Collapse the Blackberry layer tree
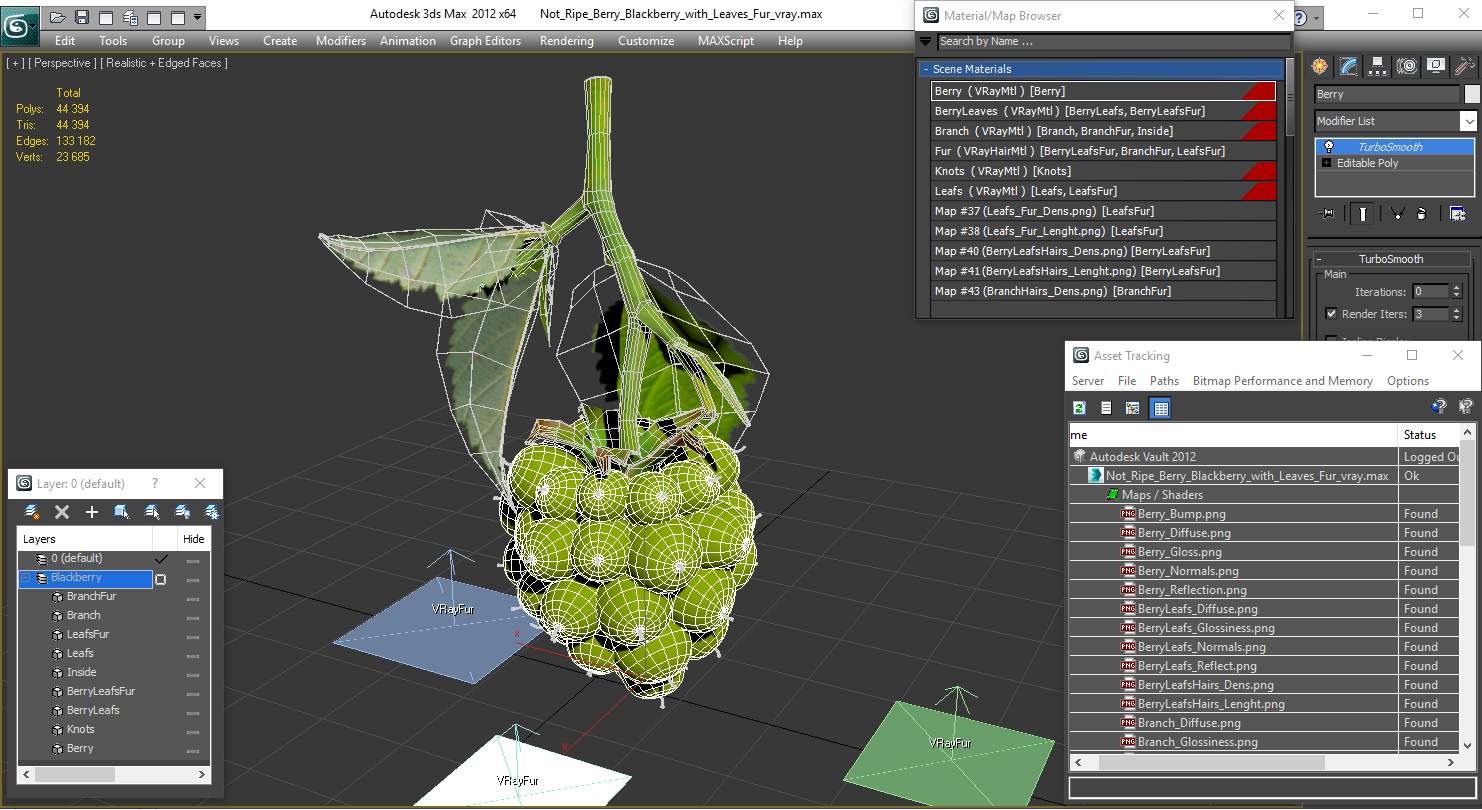1482x810 pixels. (26, 578)
